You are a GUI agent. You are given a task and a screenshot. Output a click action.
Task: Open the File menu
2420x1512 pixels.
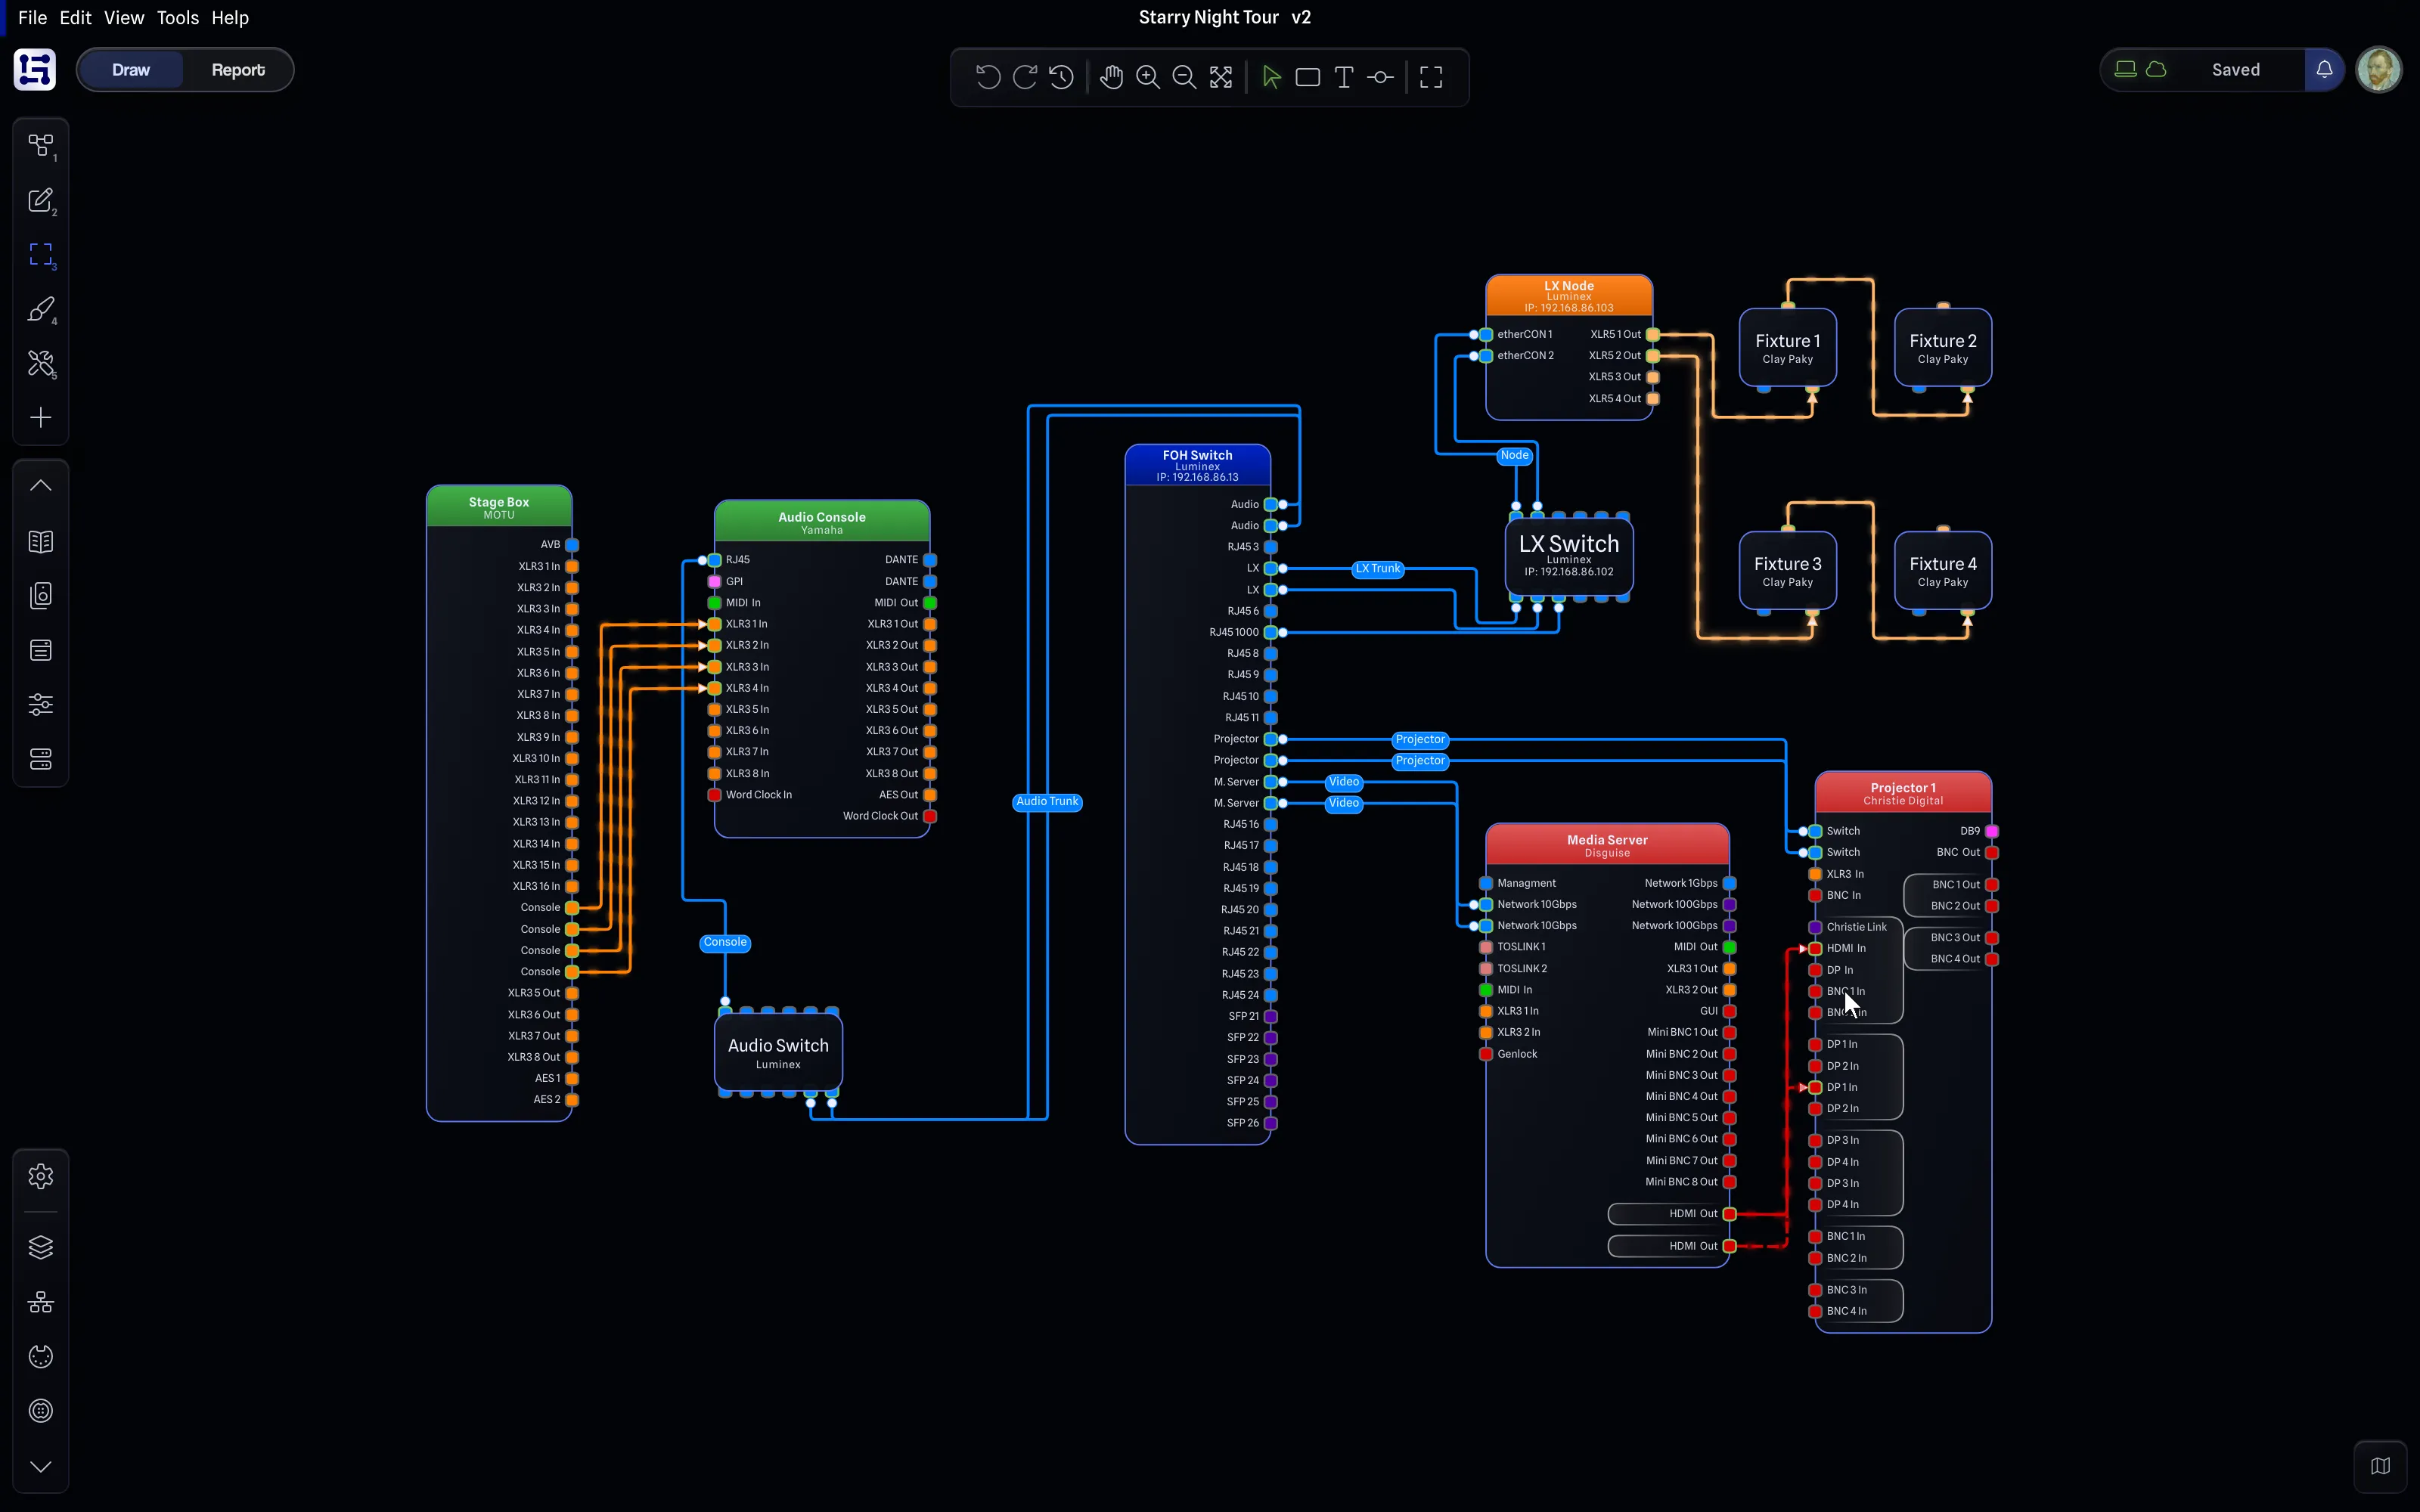click(x=32, y=18)
